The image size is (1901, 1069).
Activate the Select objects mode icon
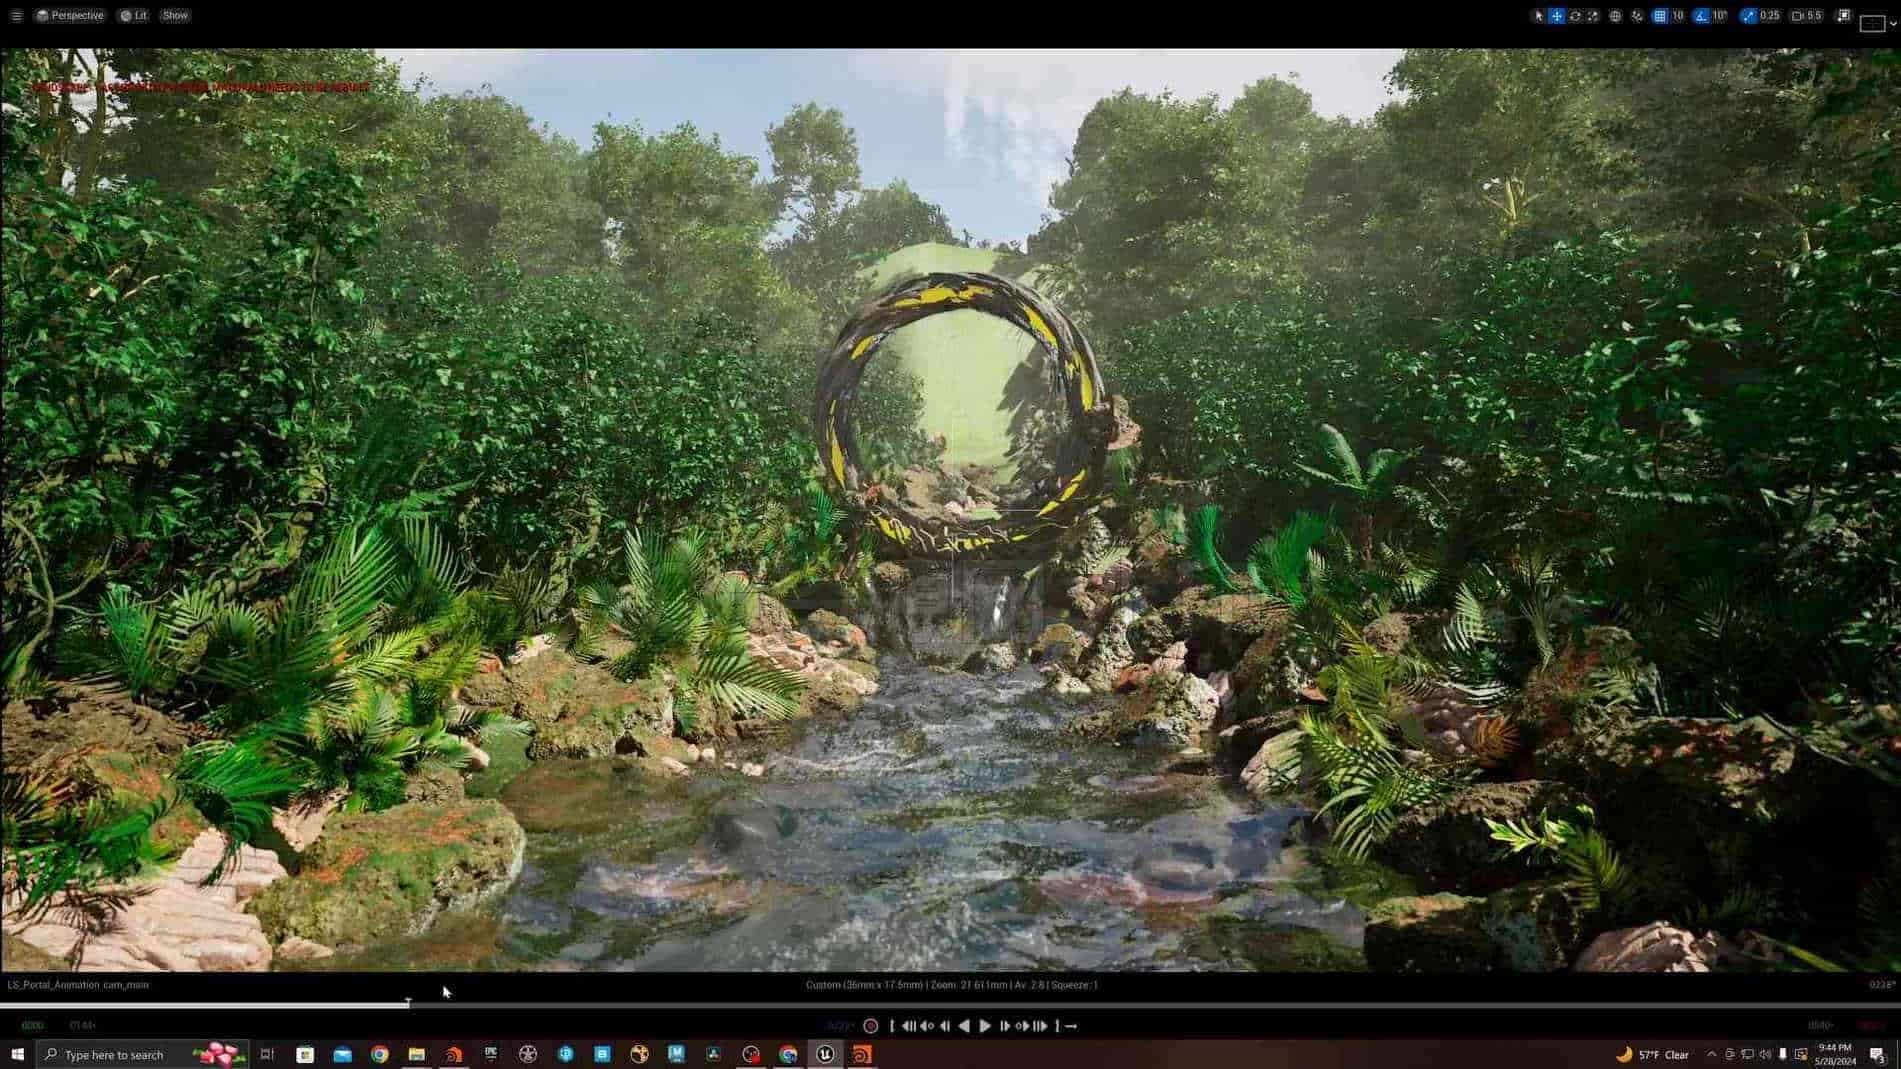1539,16
